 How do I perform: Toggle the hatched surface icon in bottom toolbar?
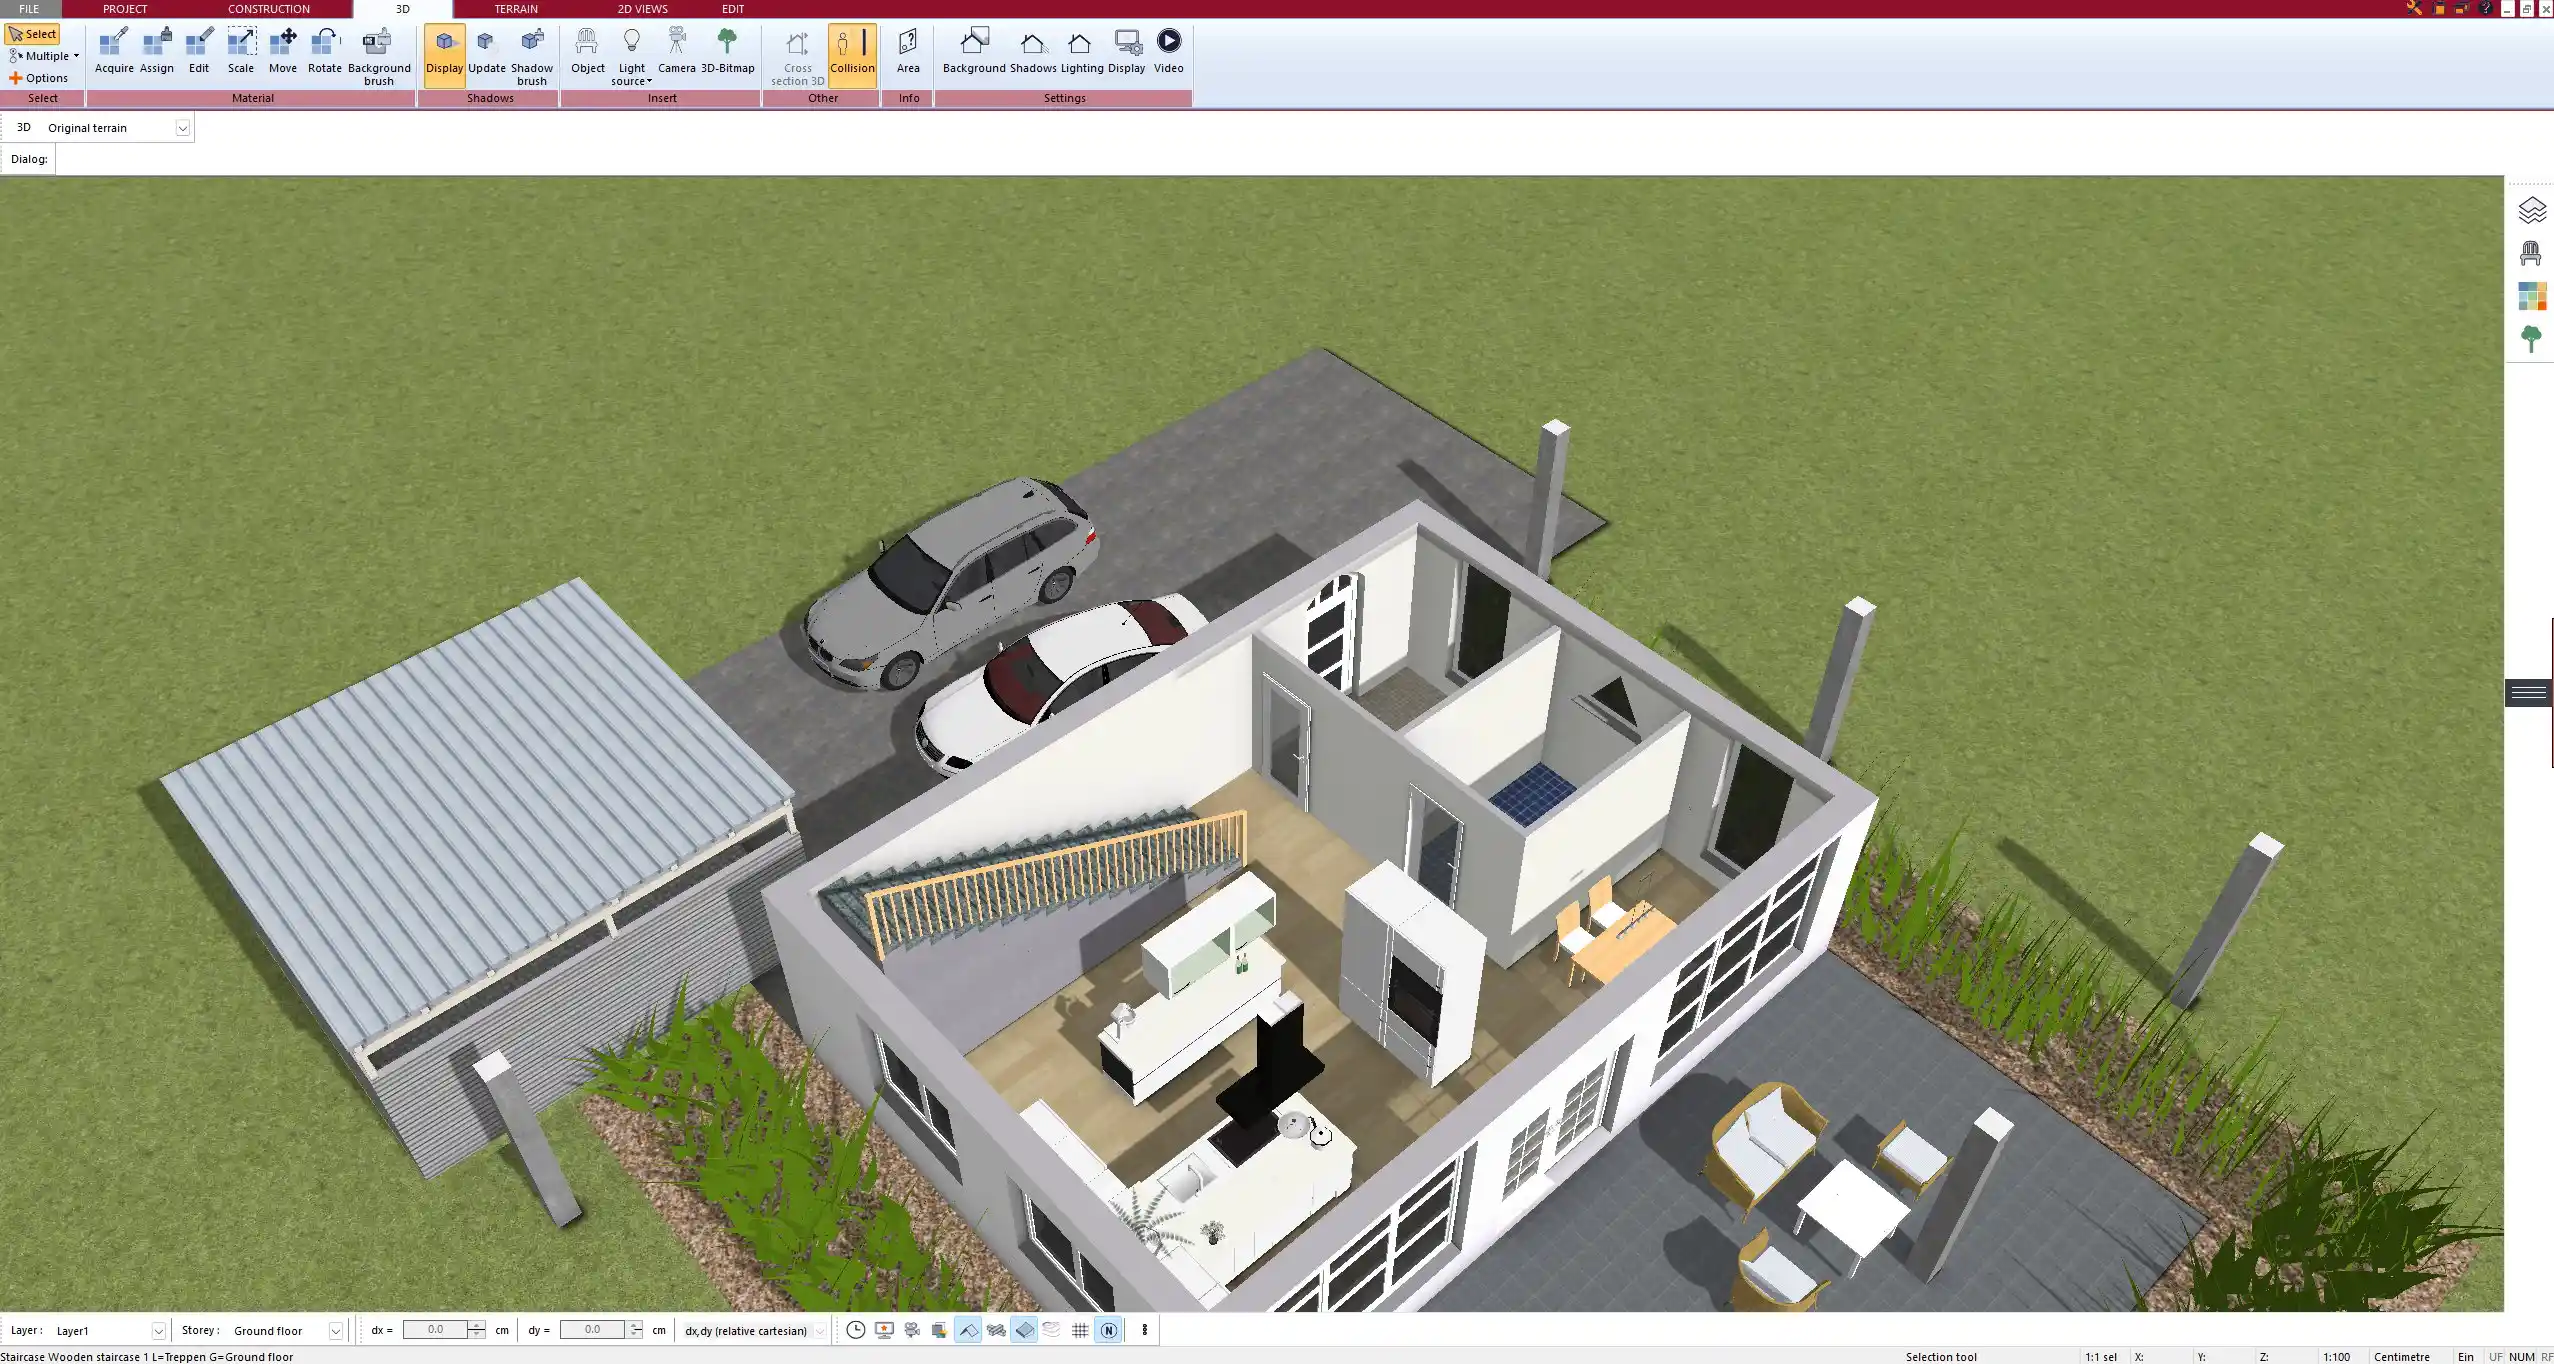996,1330
